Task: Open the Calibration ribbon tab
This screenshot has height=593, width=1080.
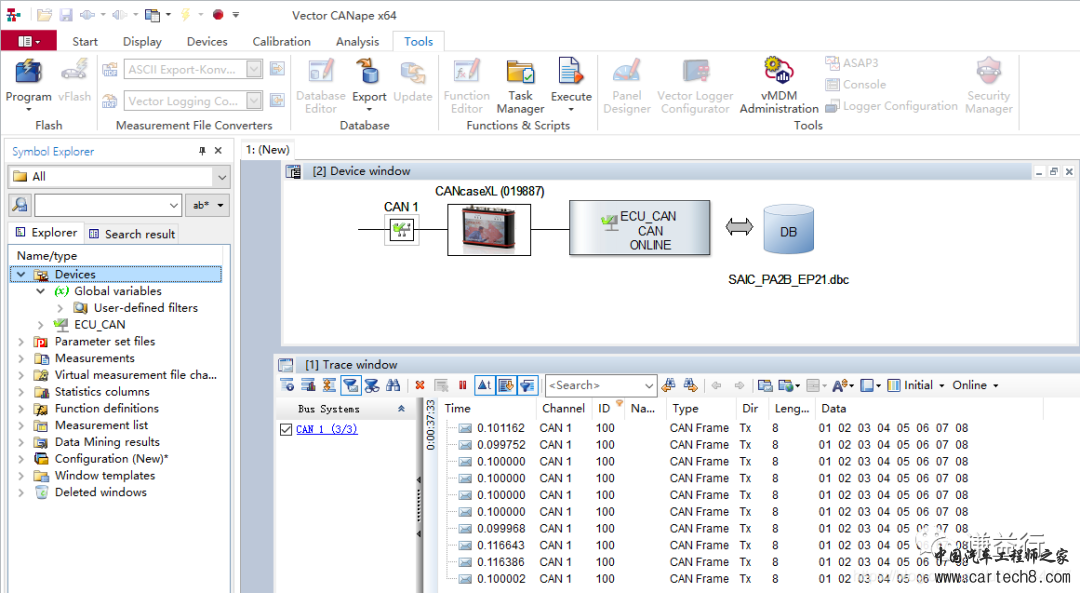Action: click(x=281, y=41)
